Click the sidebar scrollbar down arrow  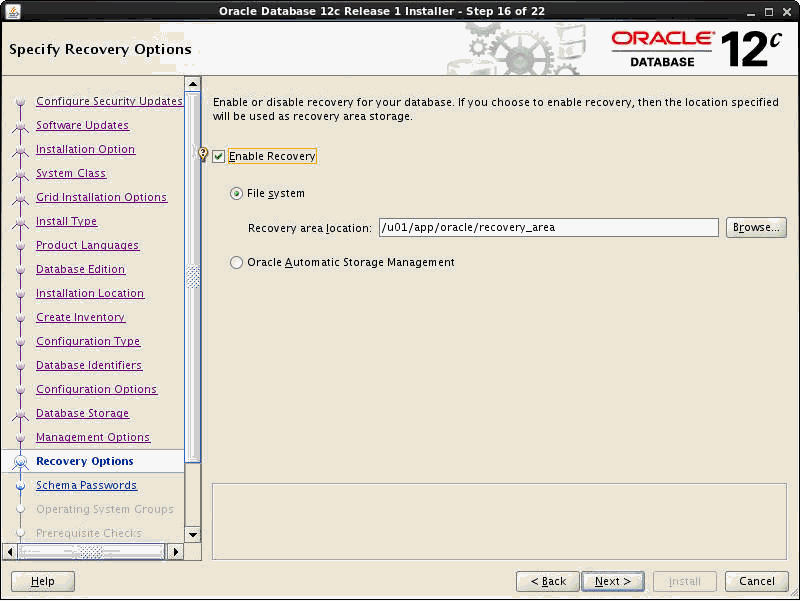pyautogui.click(x=192, y=536)
